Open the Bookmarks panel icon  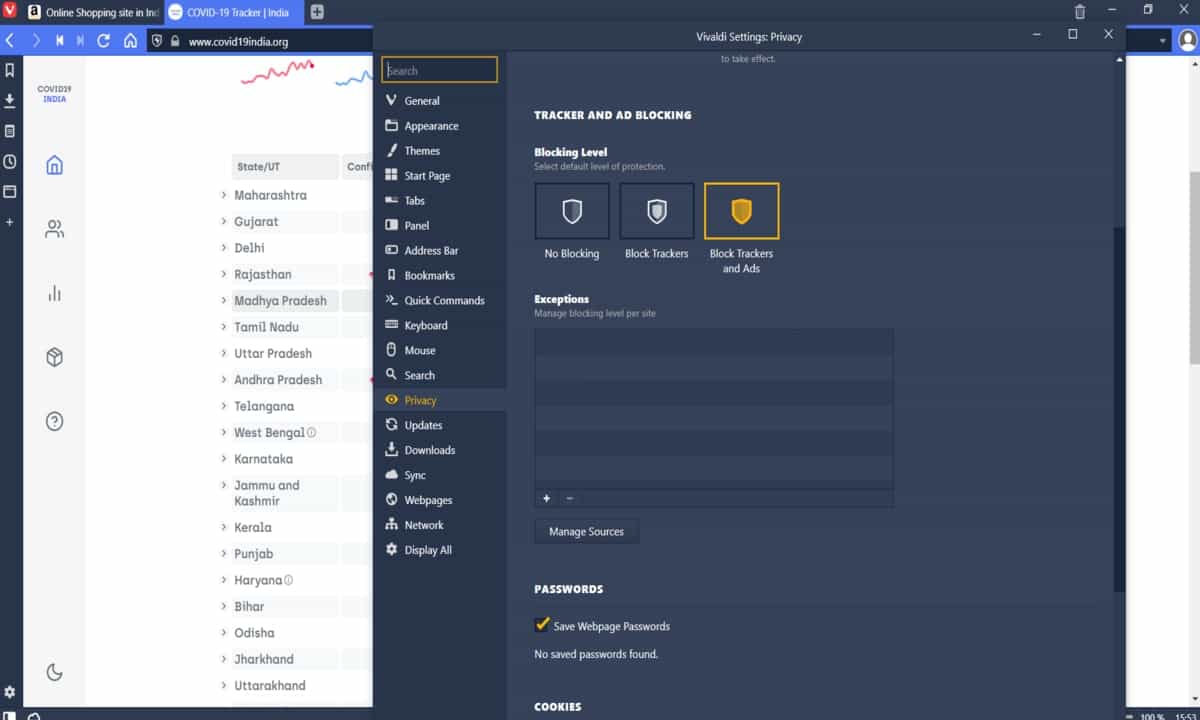point(10,70)
